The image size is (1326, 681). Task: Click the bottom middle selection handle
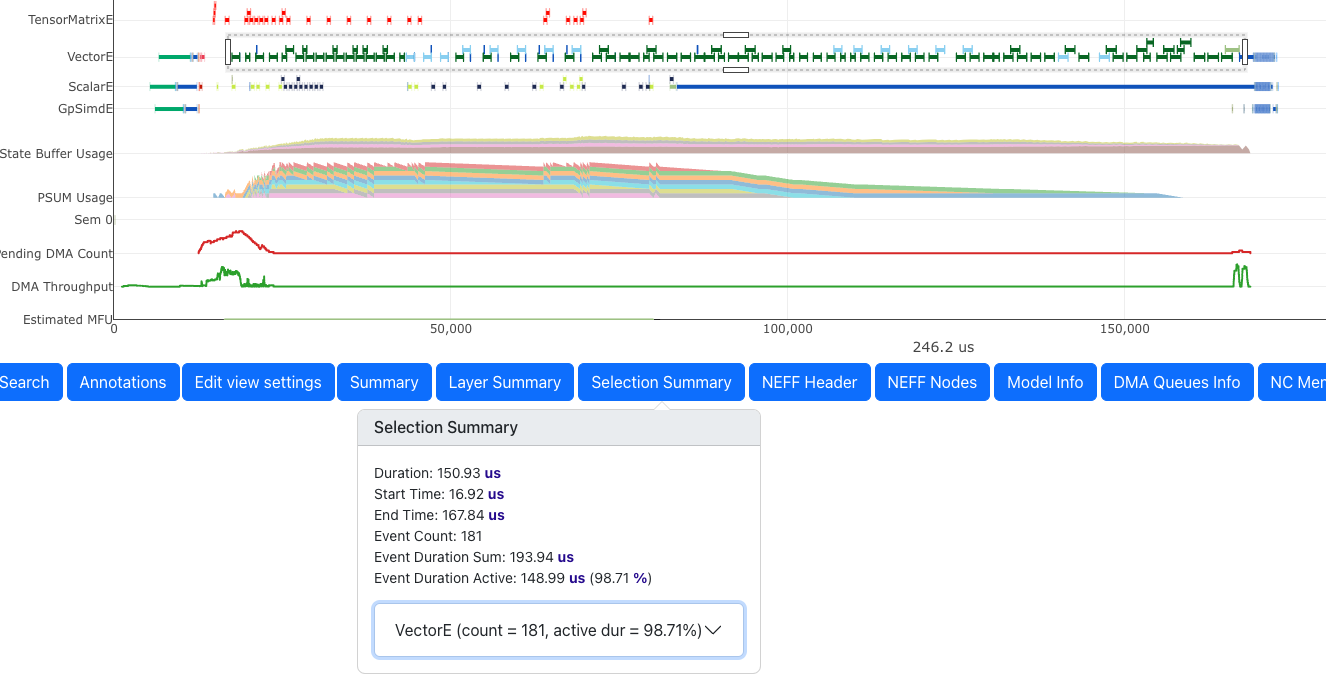[736, 70]
